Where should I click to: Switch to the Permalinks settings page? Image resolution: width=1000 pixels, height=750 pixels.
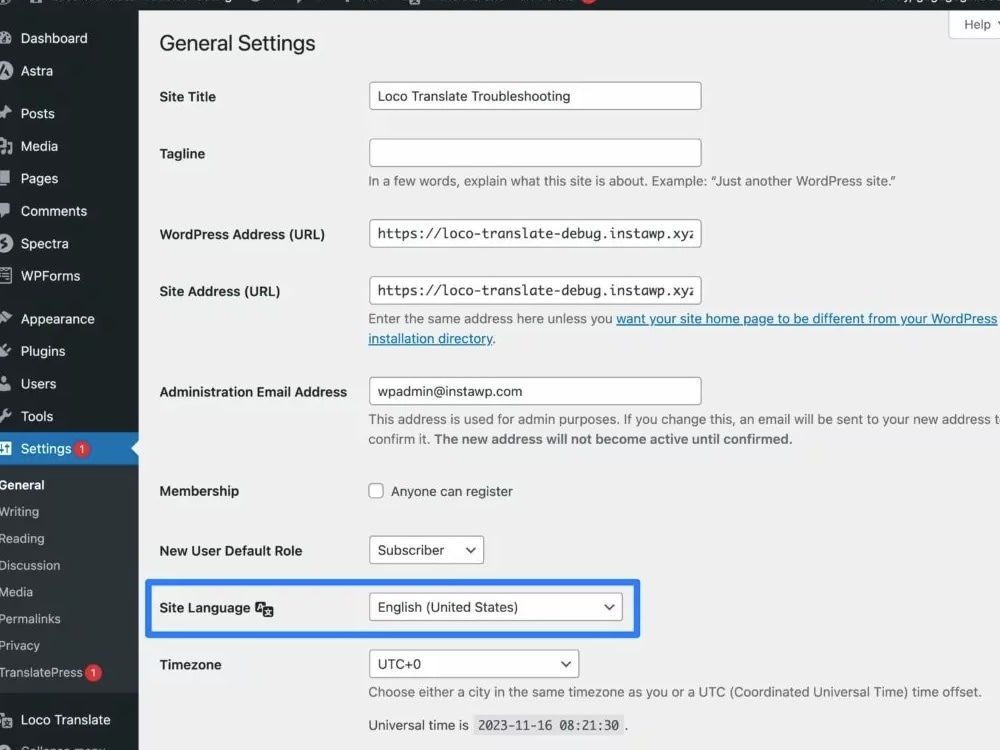tap(30, 618)
